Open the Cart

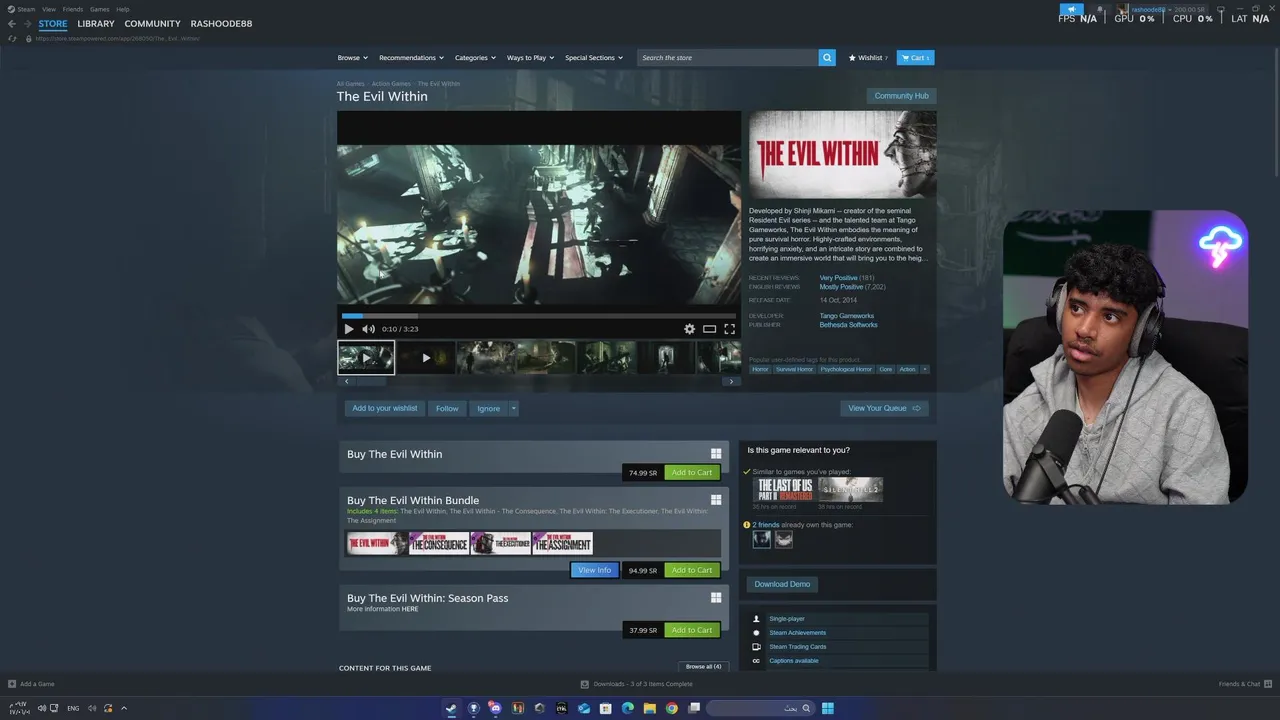pyautogui.click(x=915, y=58)
